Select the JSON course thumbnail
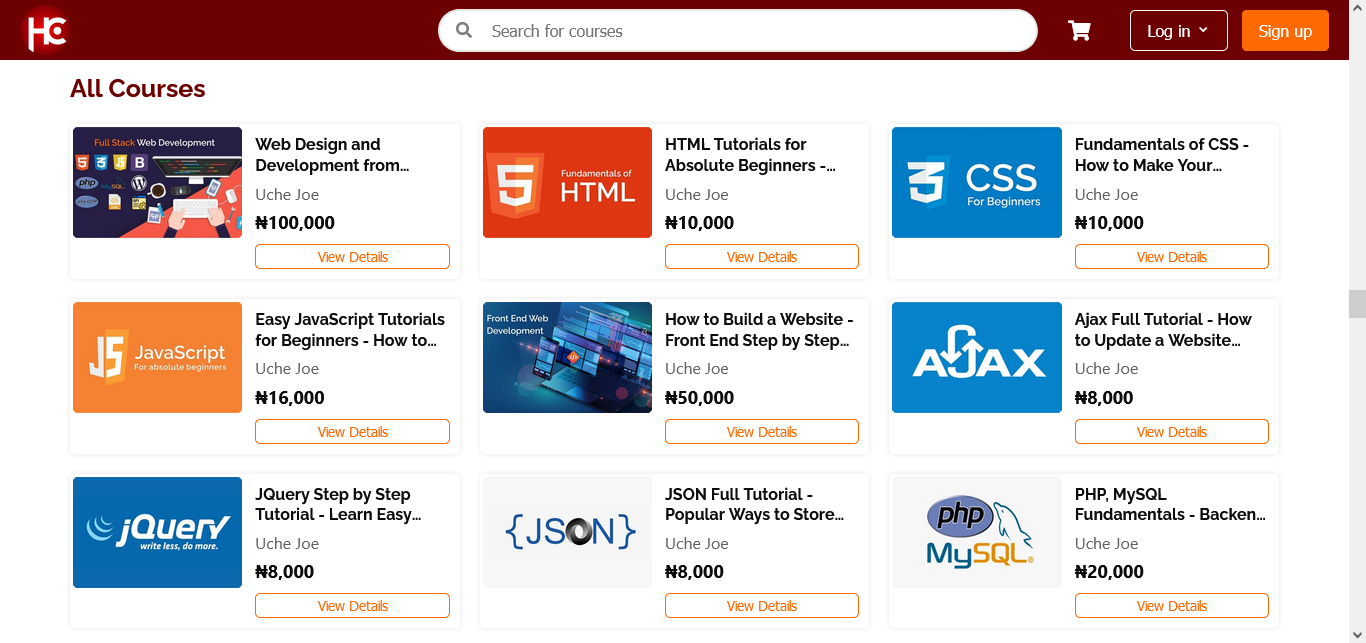Image resolution: width=1366 pixels, height=643 pixels. coord(567,532)
